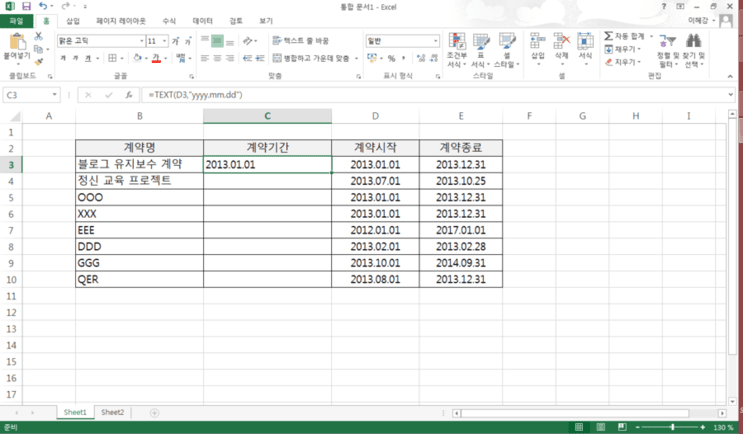Open Conditional Formatting (조건부 서식)
This screenshot has width=743, height=434.
tap(457, 50)
